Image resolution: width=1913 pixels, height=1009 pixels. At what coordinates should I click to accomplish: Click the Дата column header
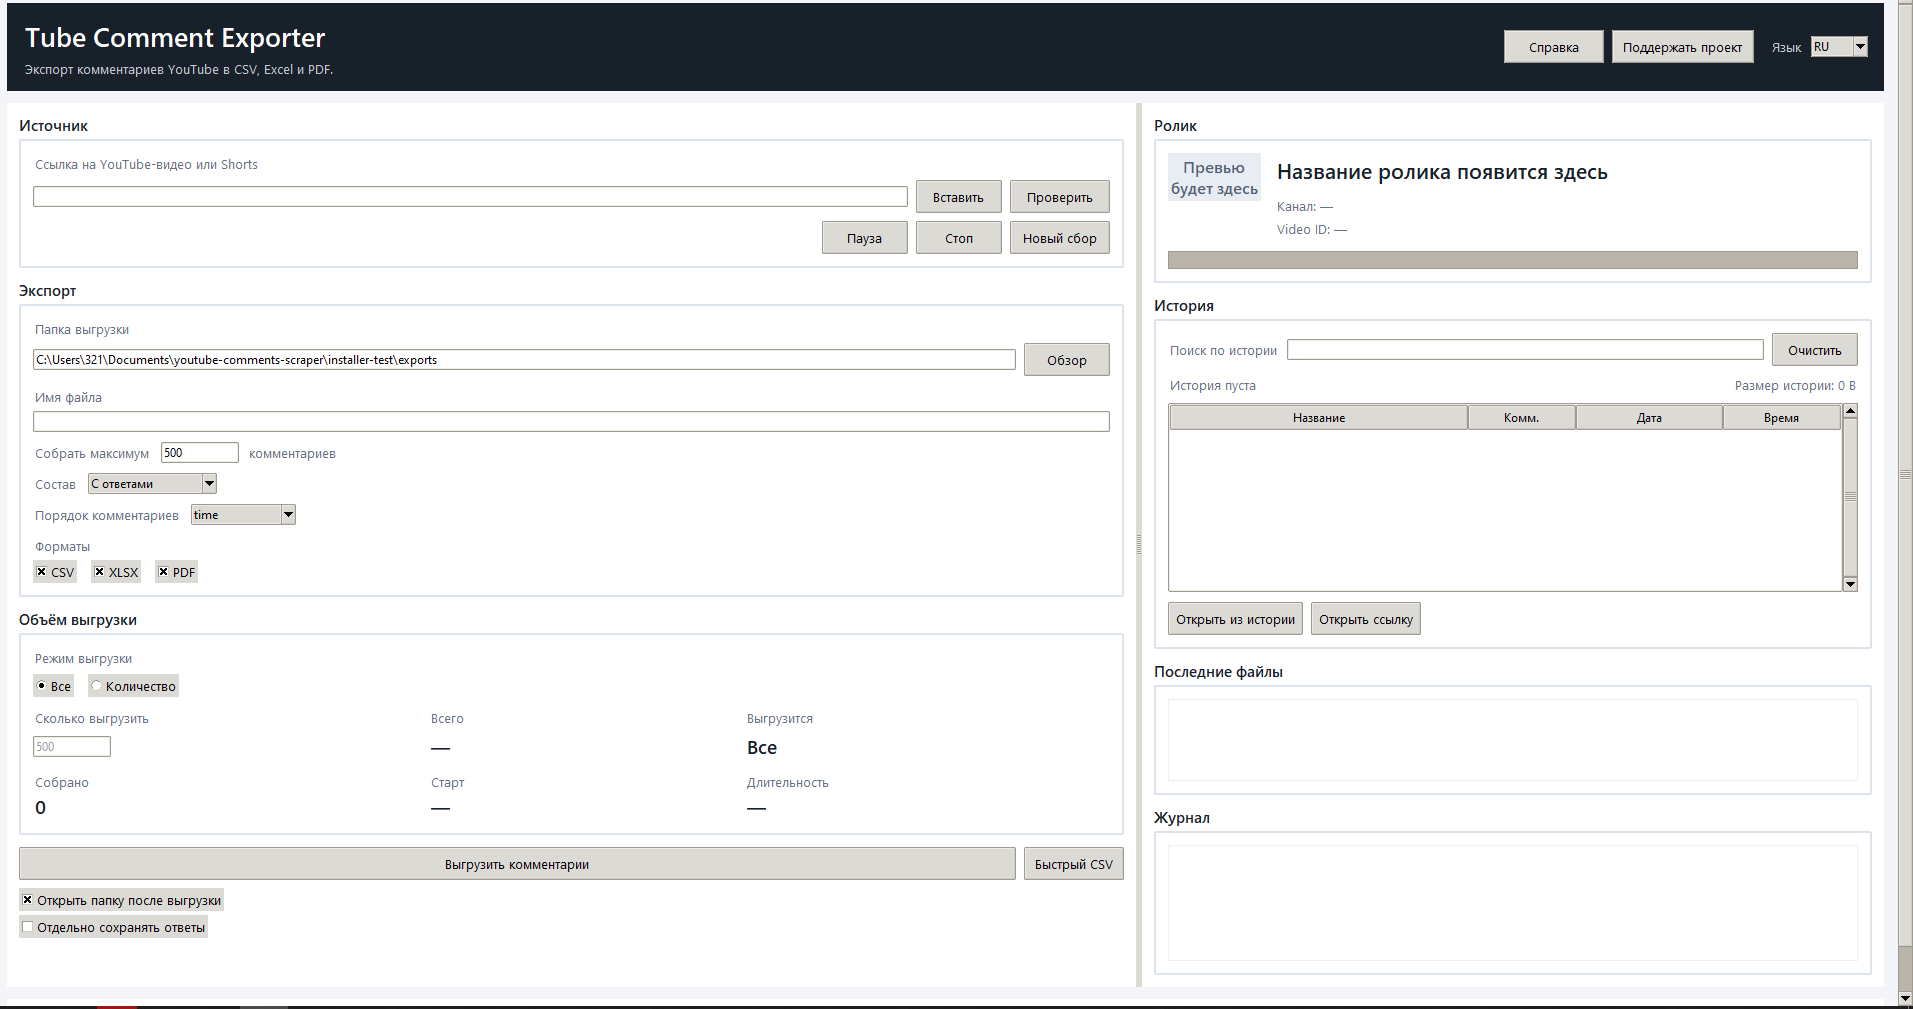pos(1648,418)
